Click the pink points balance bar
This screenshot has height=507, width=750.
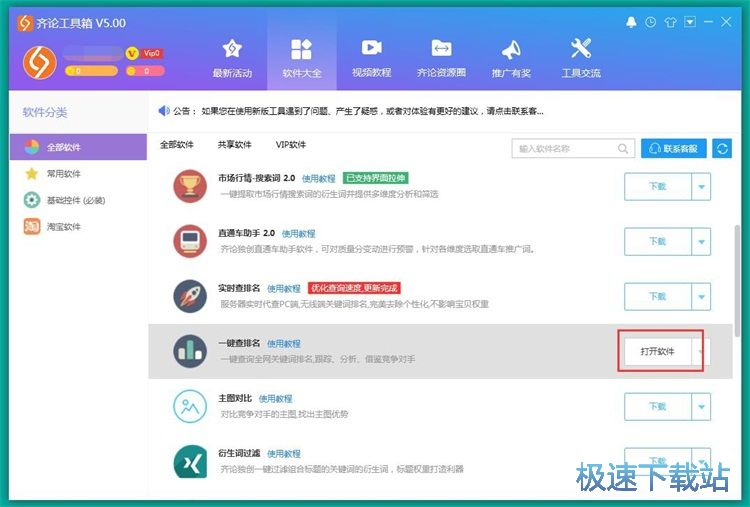[x=145, y=71]
